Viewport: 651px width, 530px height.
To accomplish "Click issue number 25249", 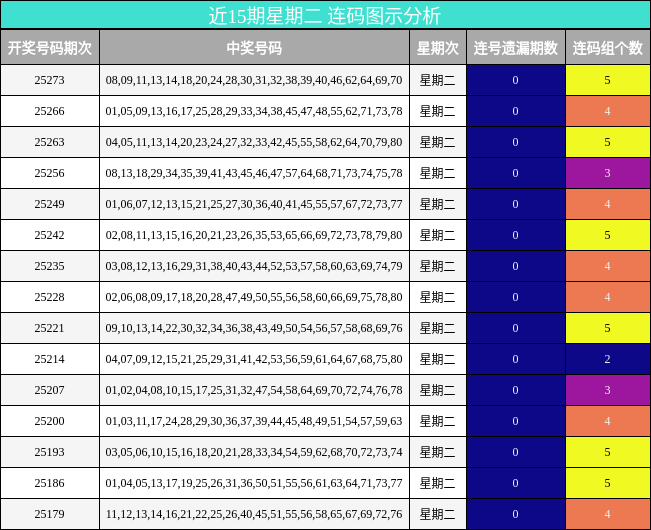I will point(50,204).
